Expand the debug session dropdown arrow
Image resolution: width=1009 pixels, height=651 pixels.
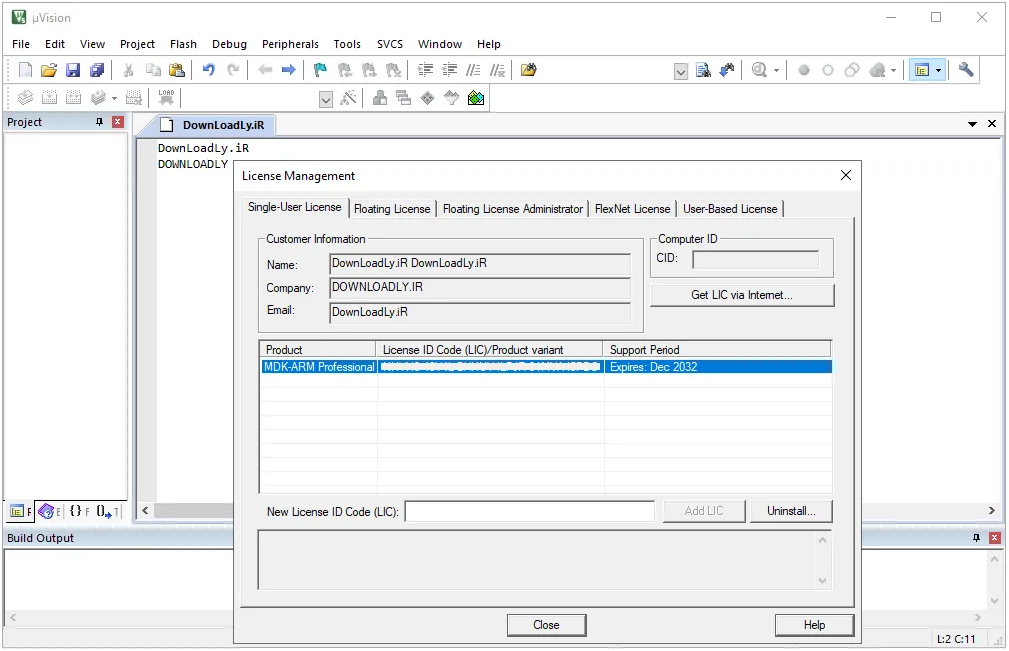tap(777, 70)
